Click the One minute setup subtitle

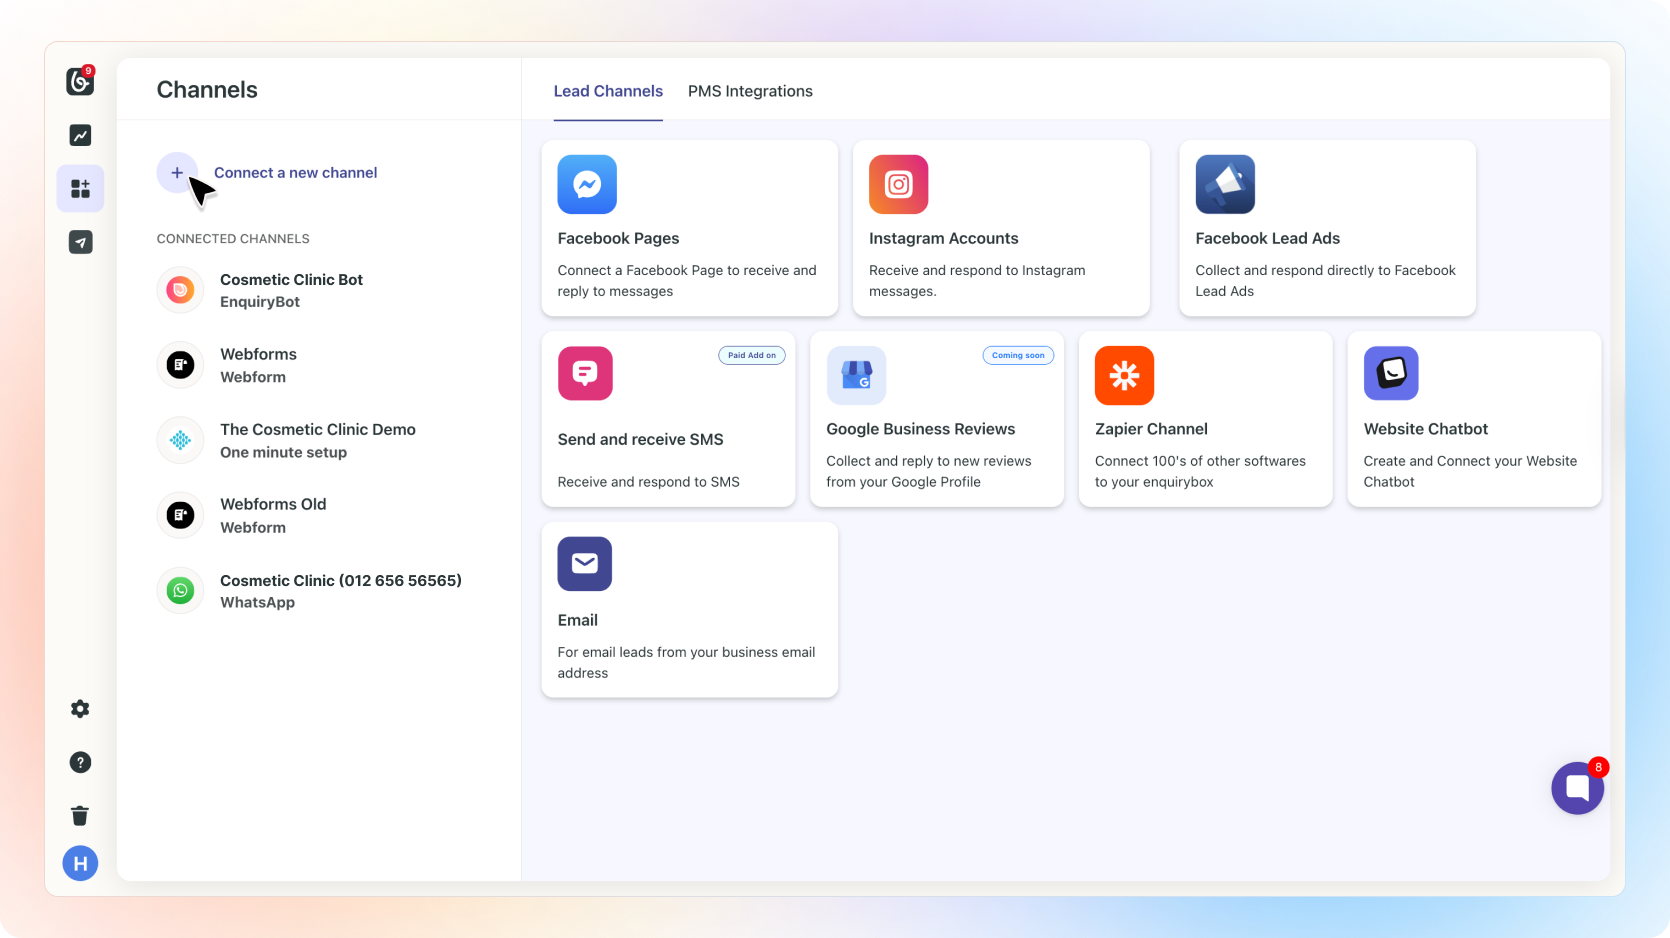point(283,452)
